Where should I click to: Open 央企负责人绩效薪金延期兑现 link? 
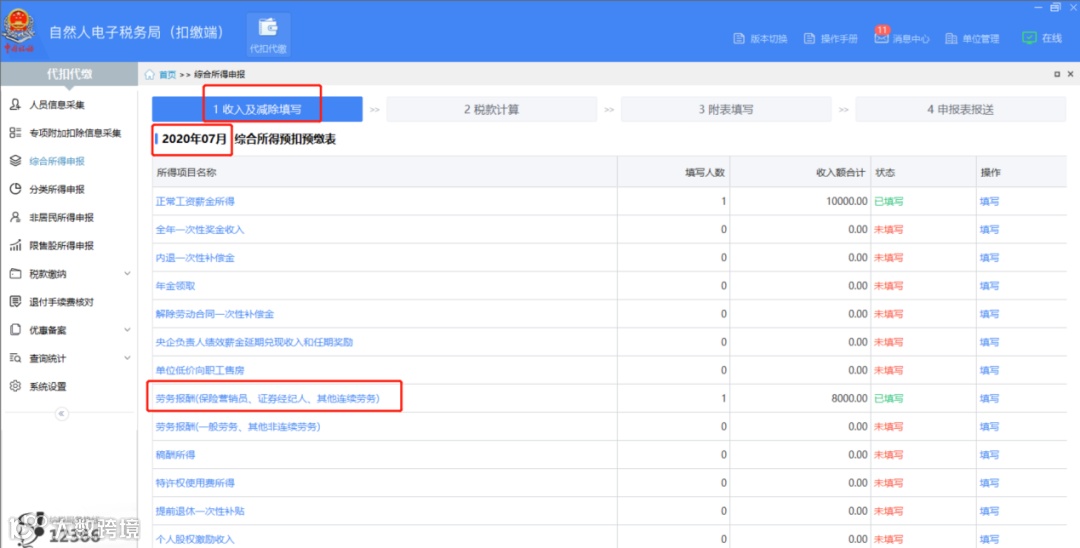coord(254,342)
